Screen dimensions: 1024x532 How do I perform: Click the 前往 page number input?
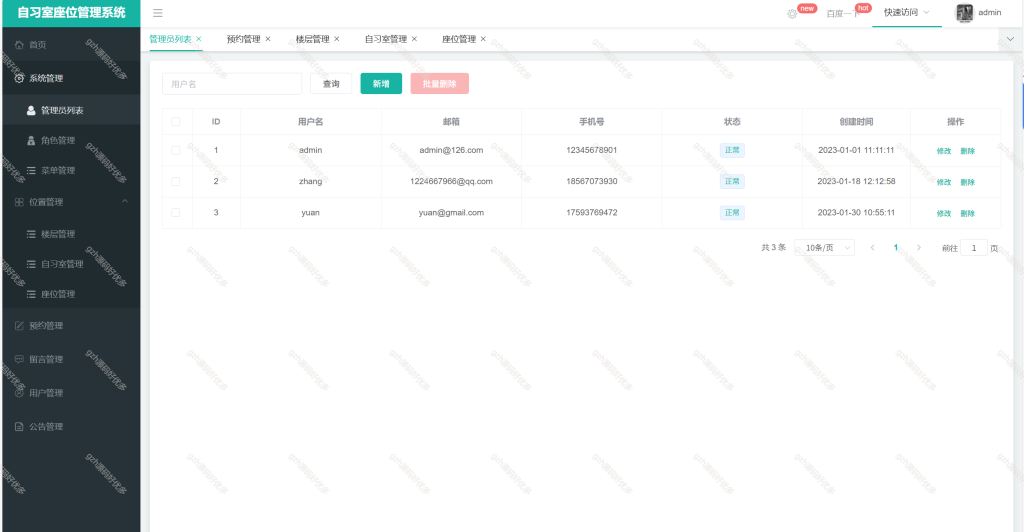click(x=974, y=248)
